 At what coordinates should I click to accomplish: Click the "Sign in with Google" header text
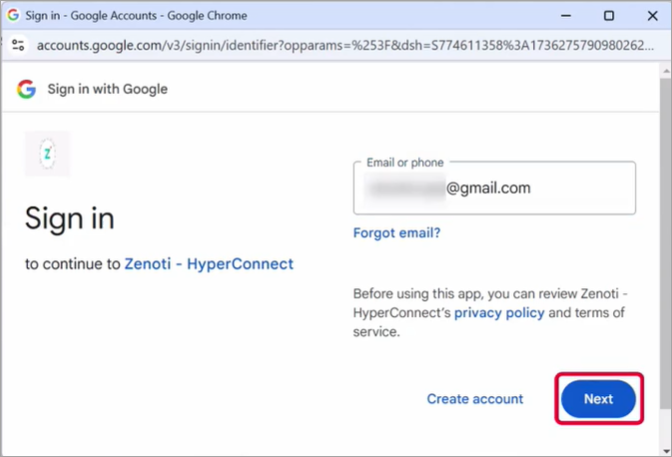pos(108,89)
